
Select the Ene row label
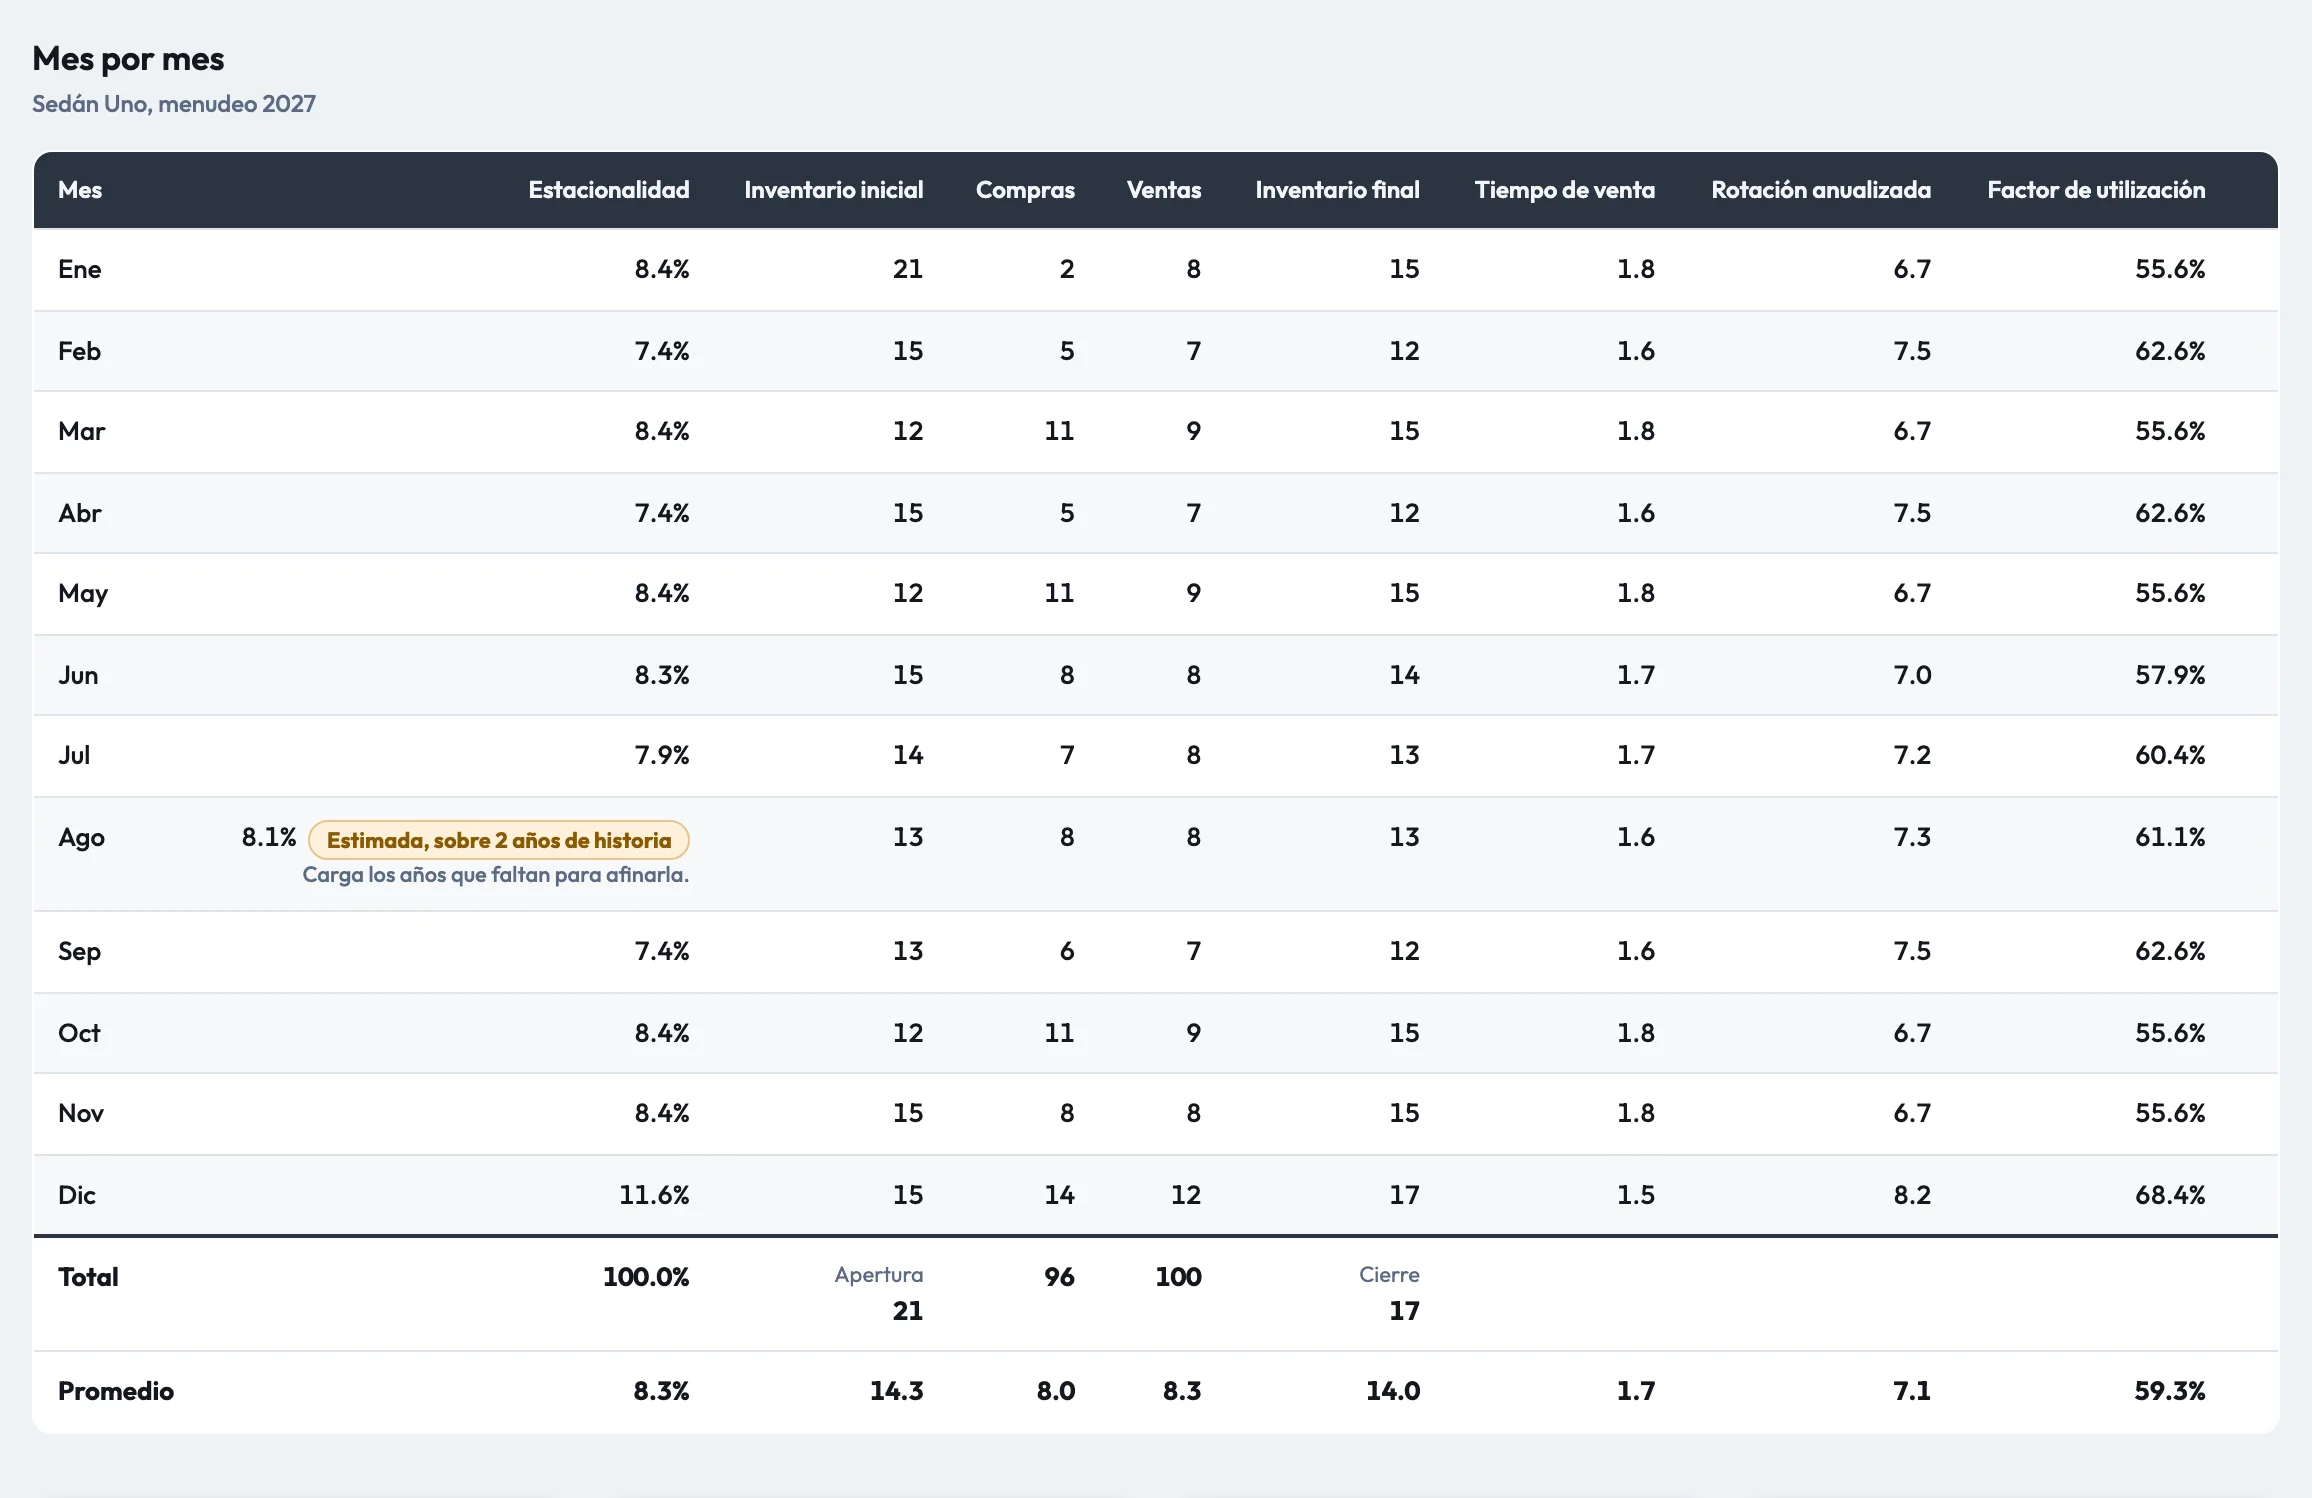click(x=80, y=269)
